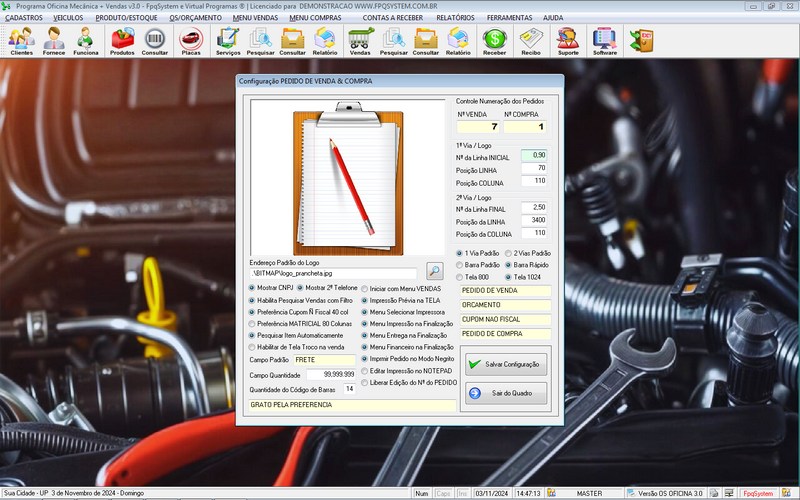Open the Serviços toolbar icon

point(228,40)
